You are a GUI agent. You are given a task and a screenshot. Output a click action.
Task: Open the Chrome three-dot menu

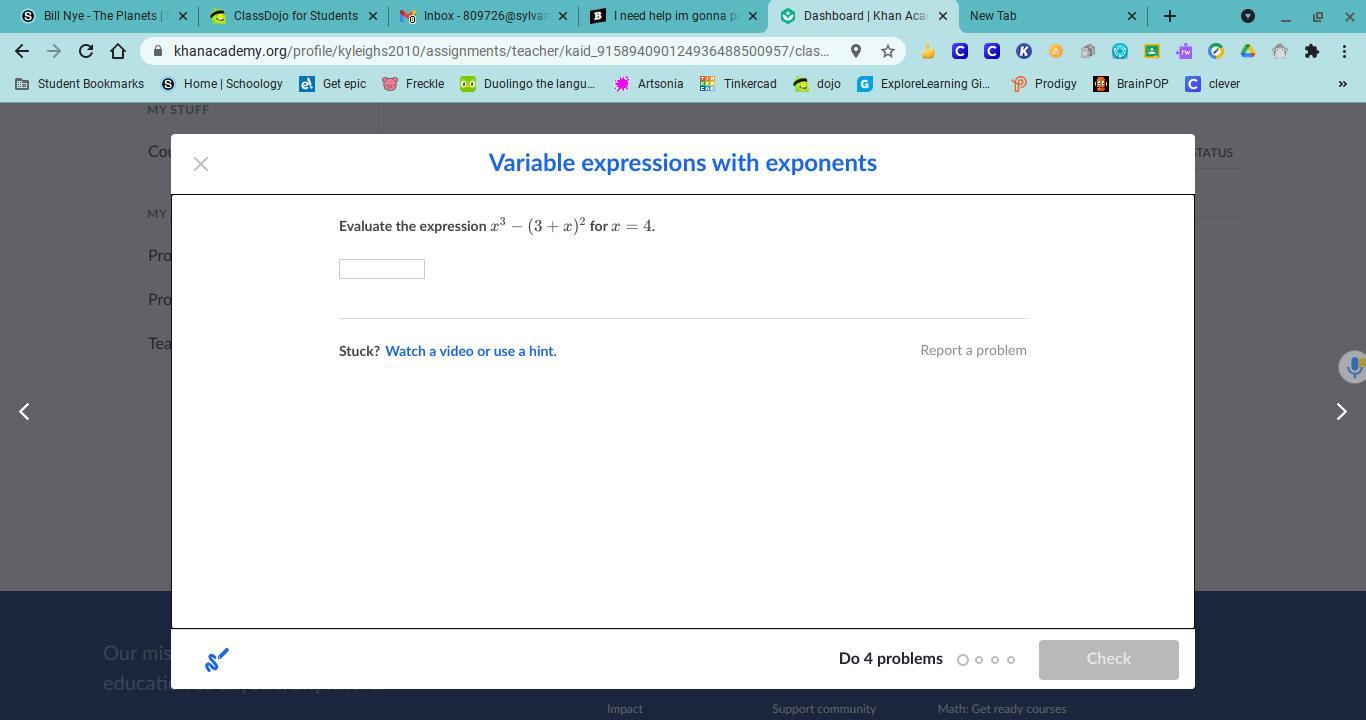(1344, 51)
